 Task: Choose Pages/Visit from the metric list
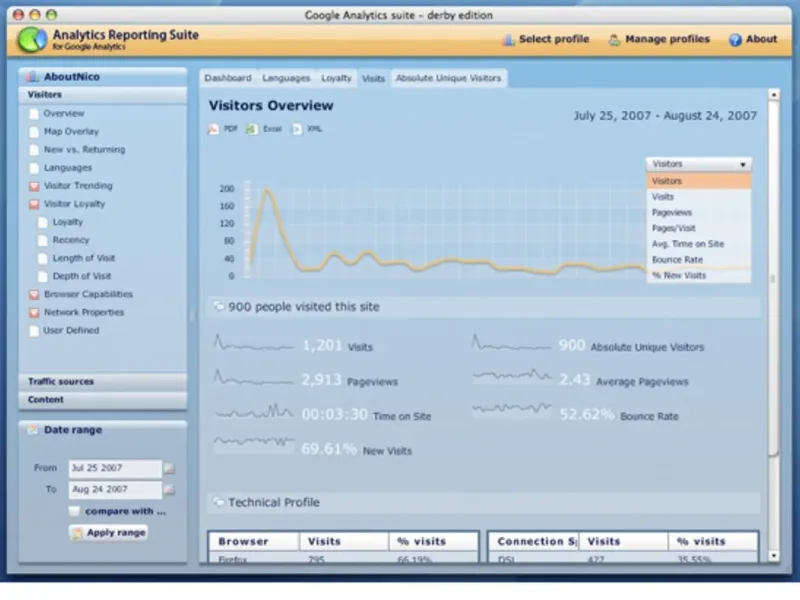pos(699,229)
